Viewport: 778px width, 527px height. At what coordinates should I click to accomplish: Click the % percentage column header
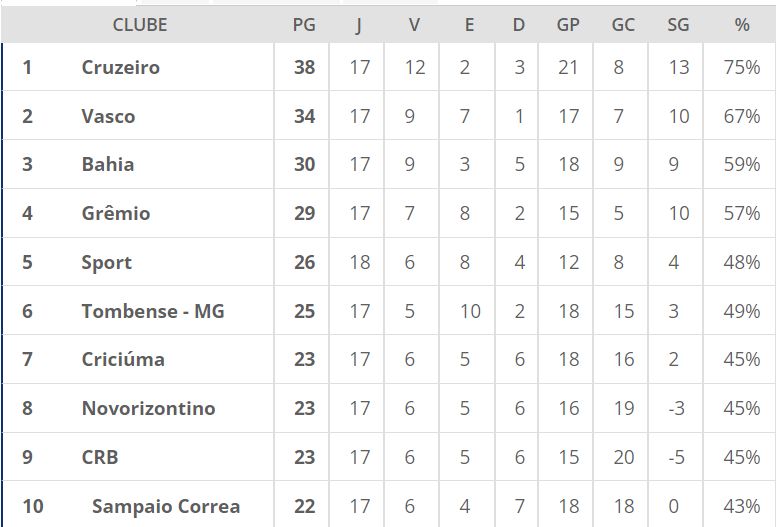[741, 25]
